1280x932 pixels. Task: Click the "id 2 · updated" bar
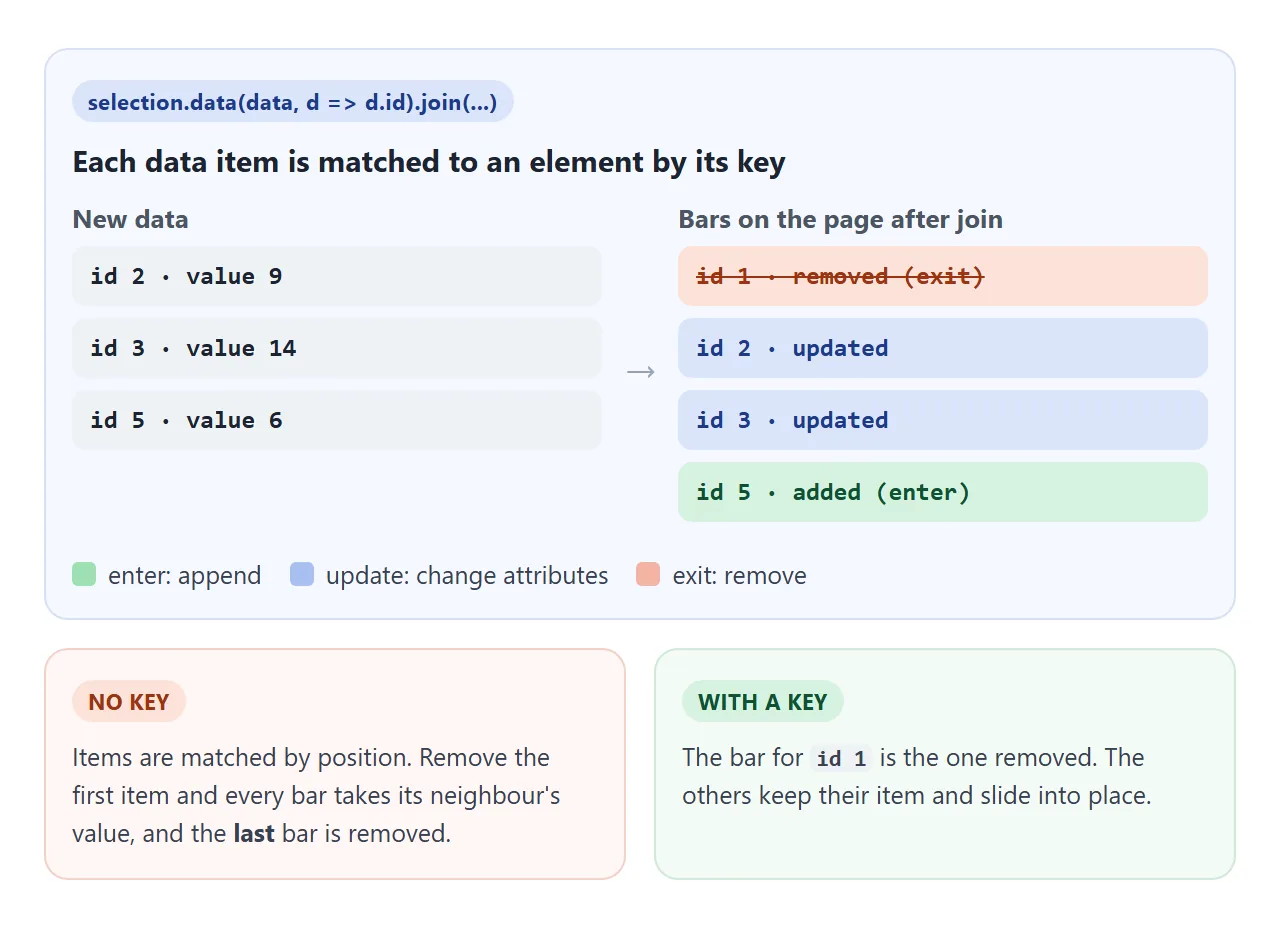(943, 348)
